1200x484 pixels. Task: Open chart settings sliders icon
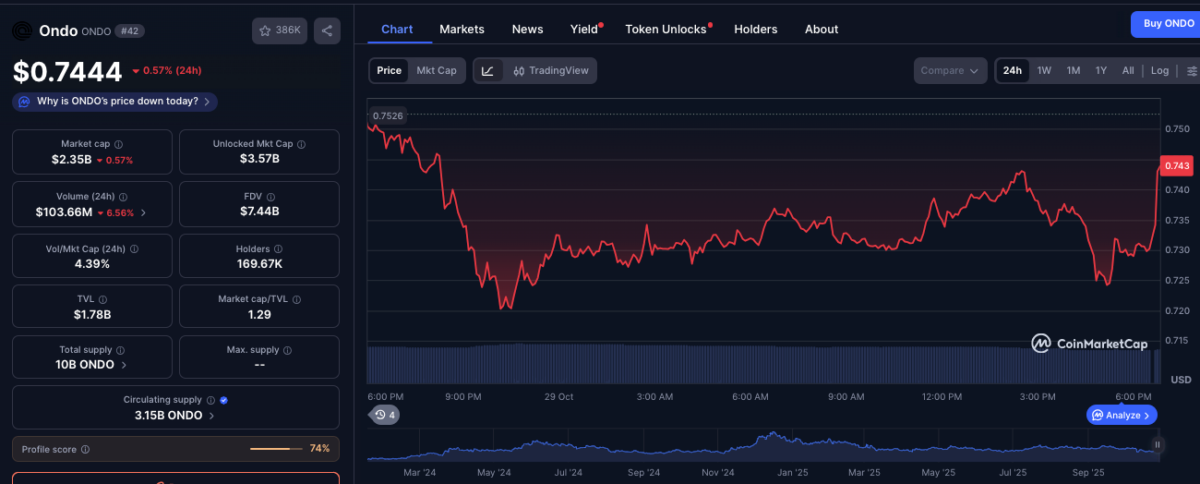point(1191,71)
